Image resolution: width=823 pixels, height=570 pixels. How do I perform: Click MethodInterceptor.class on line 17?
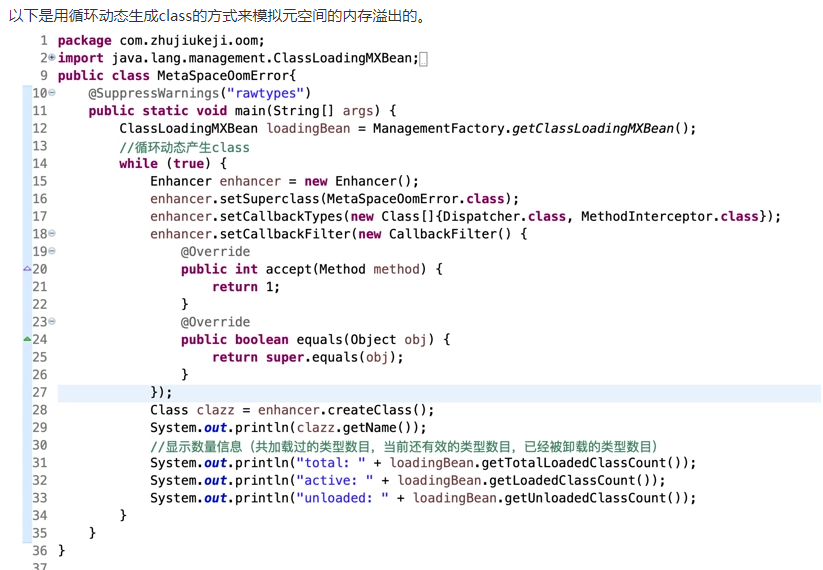[x=670, y=217]
